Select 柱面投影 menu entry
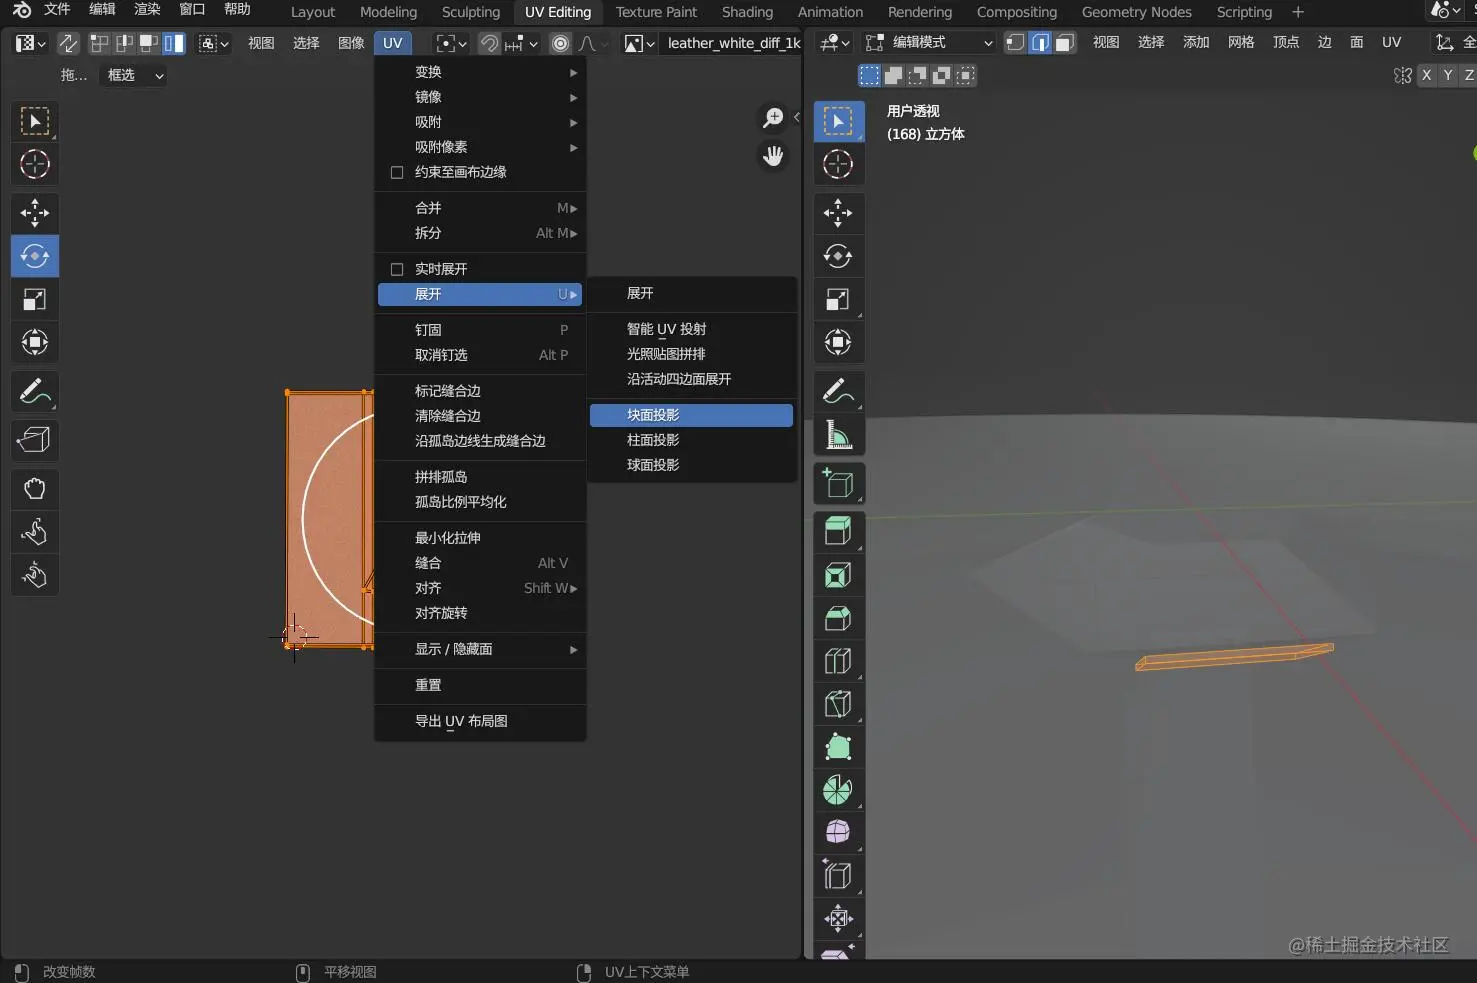The height and width of the screenshot is (983, 1477). click(x=691, y=440)
